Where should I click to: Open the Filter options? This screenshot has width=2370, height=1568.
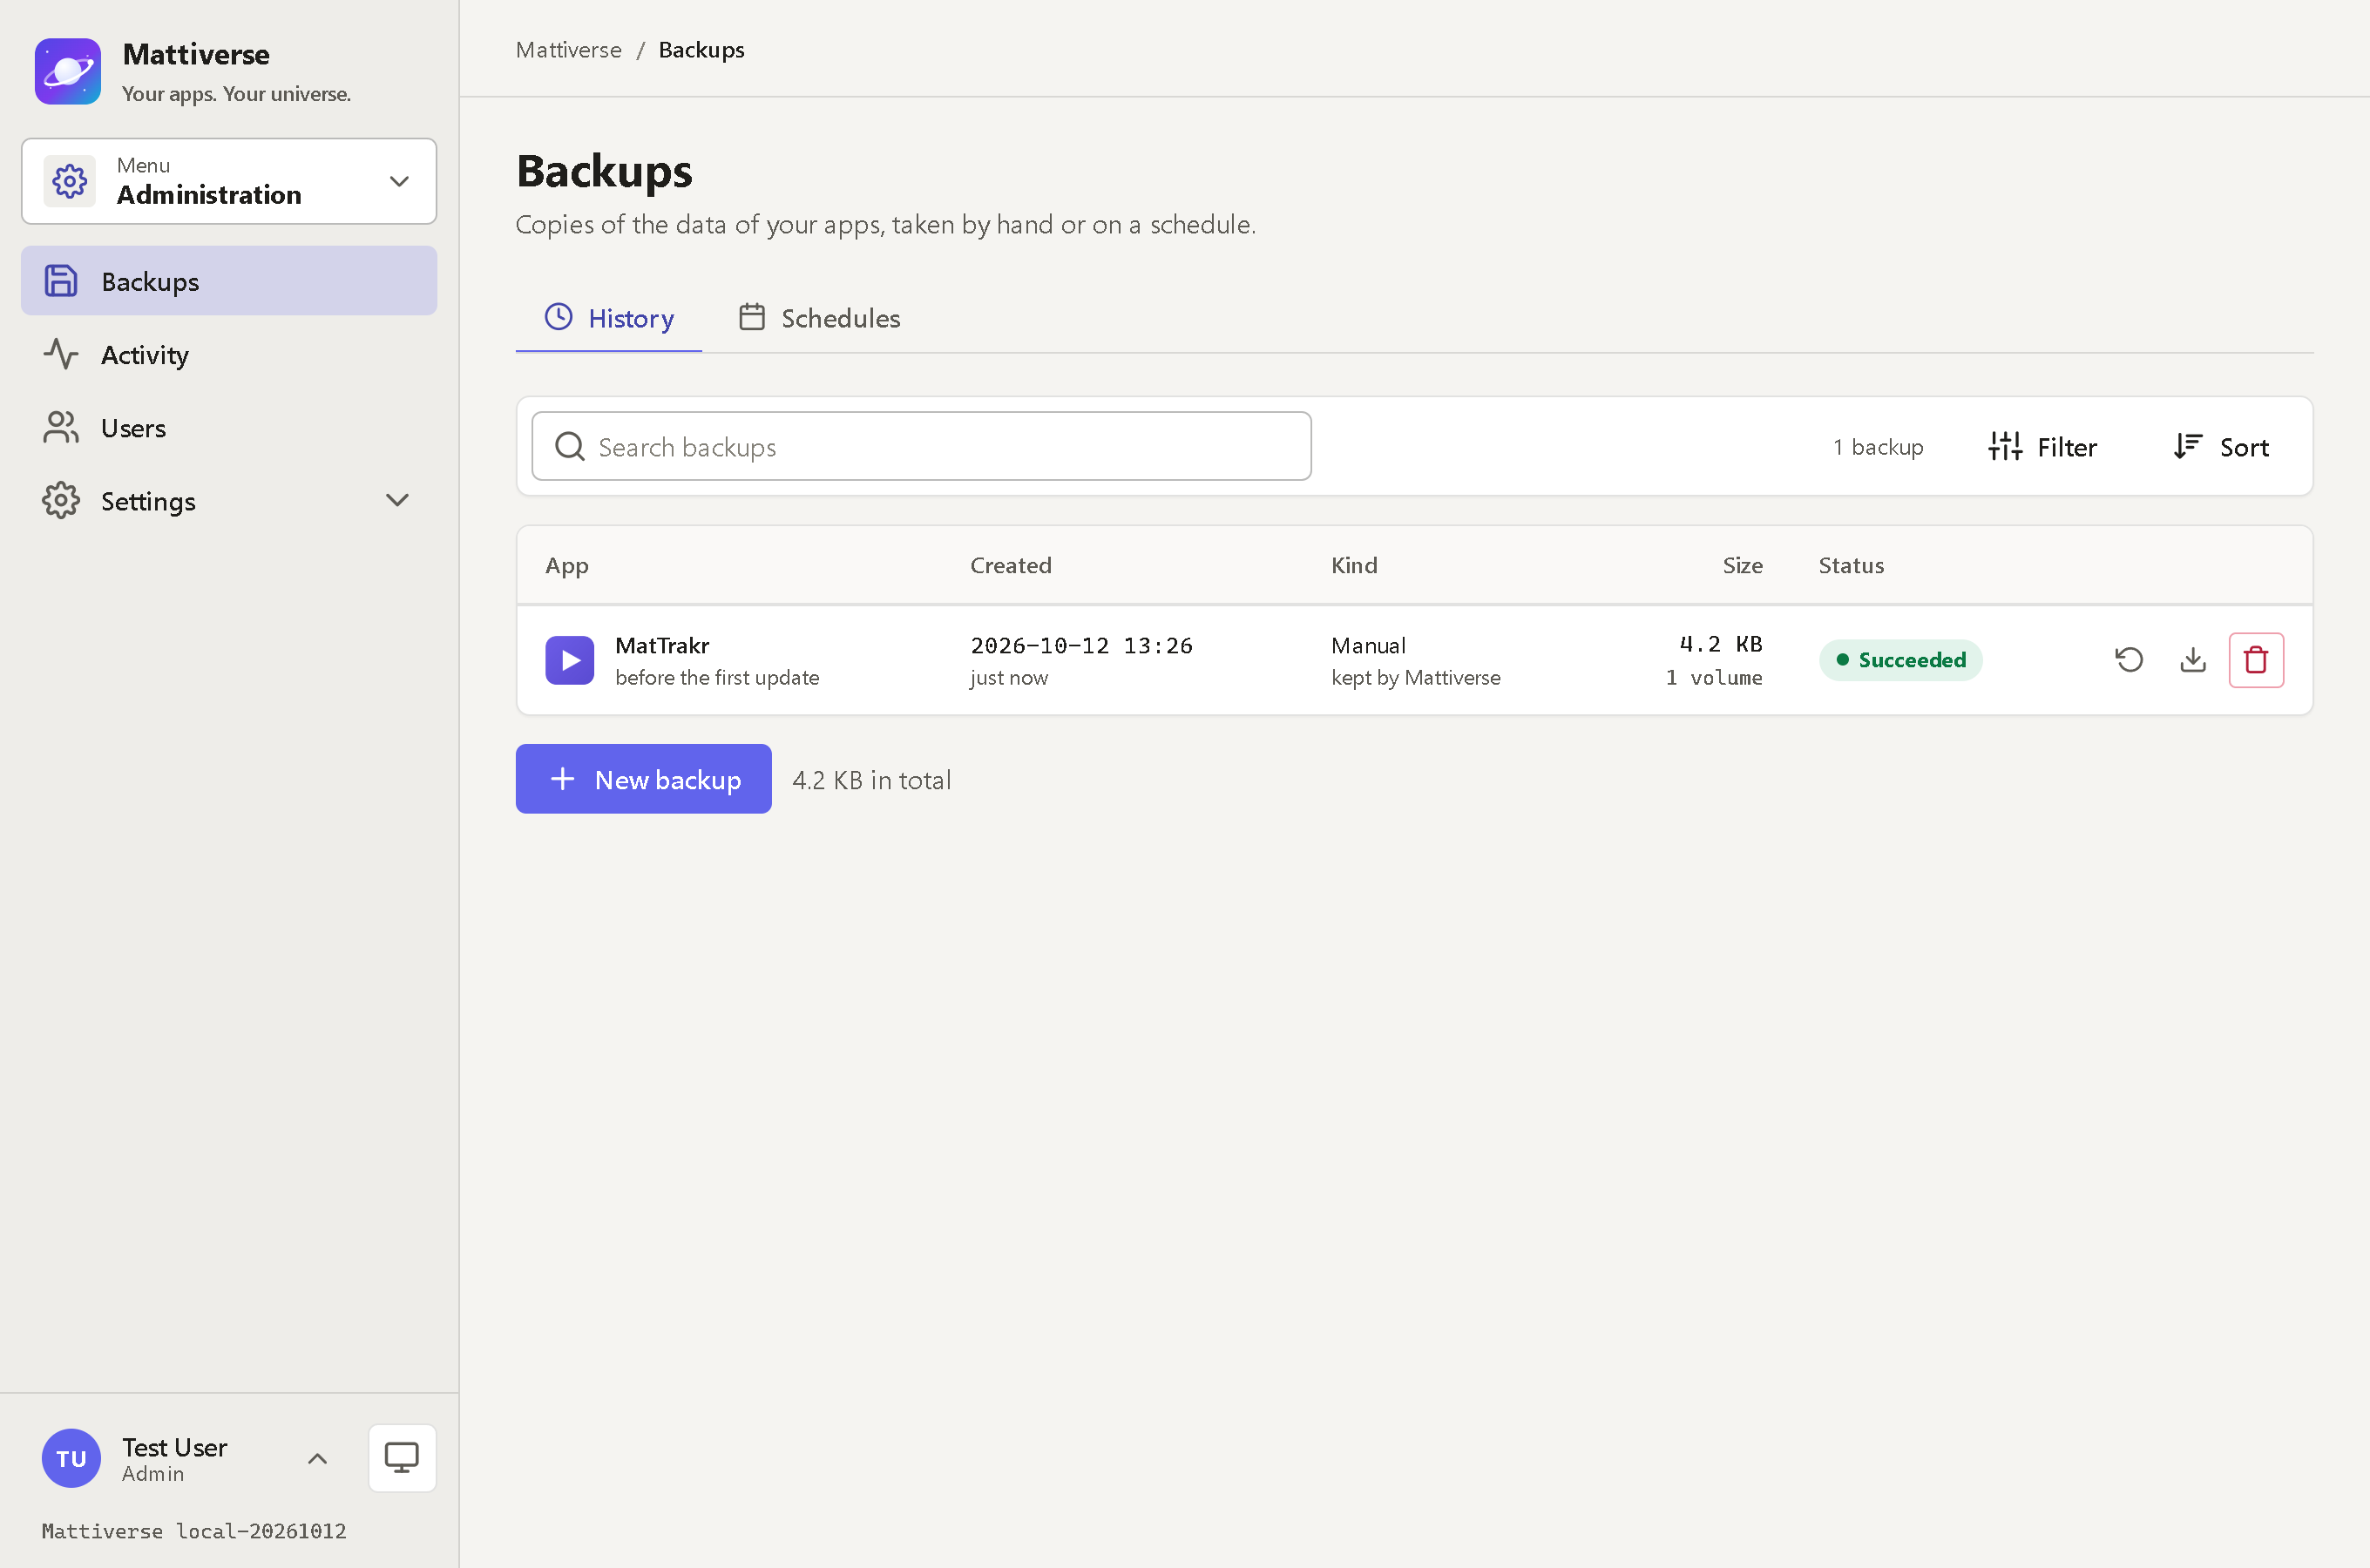[x=2042, y=447]
